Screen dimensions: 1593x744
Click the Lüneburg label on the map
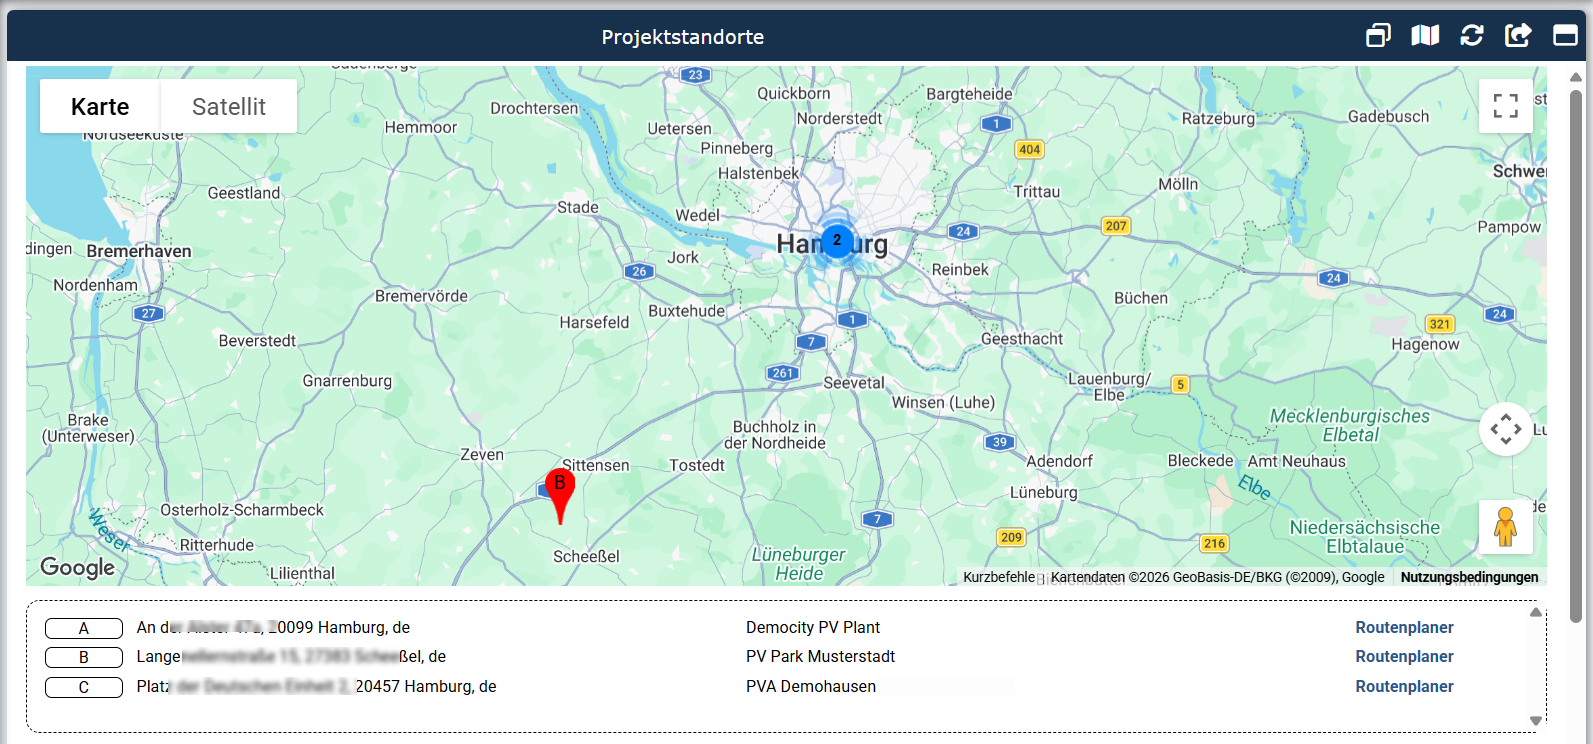pos(1044,493)
